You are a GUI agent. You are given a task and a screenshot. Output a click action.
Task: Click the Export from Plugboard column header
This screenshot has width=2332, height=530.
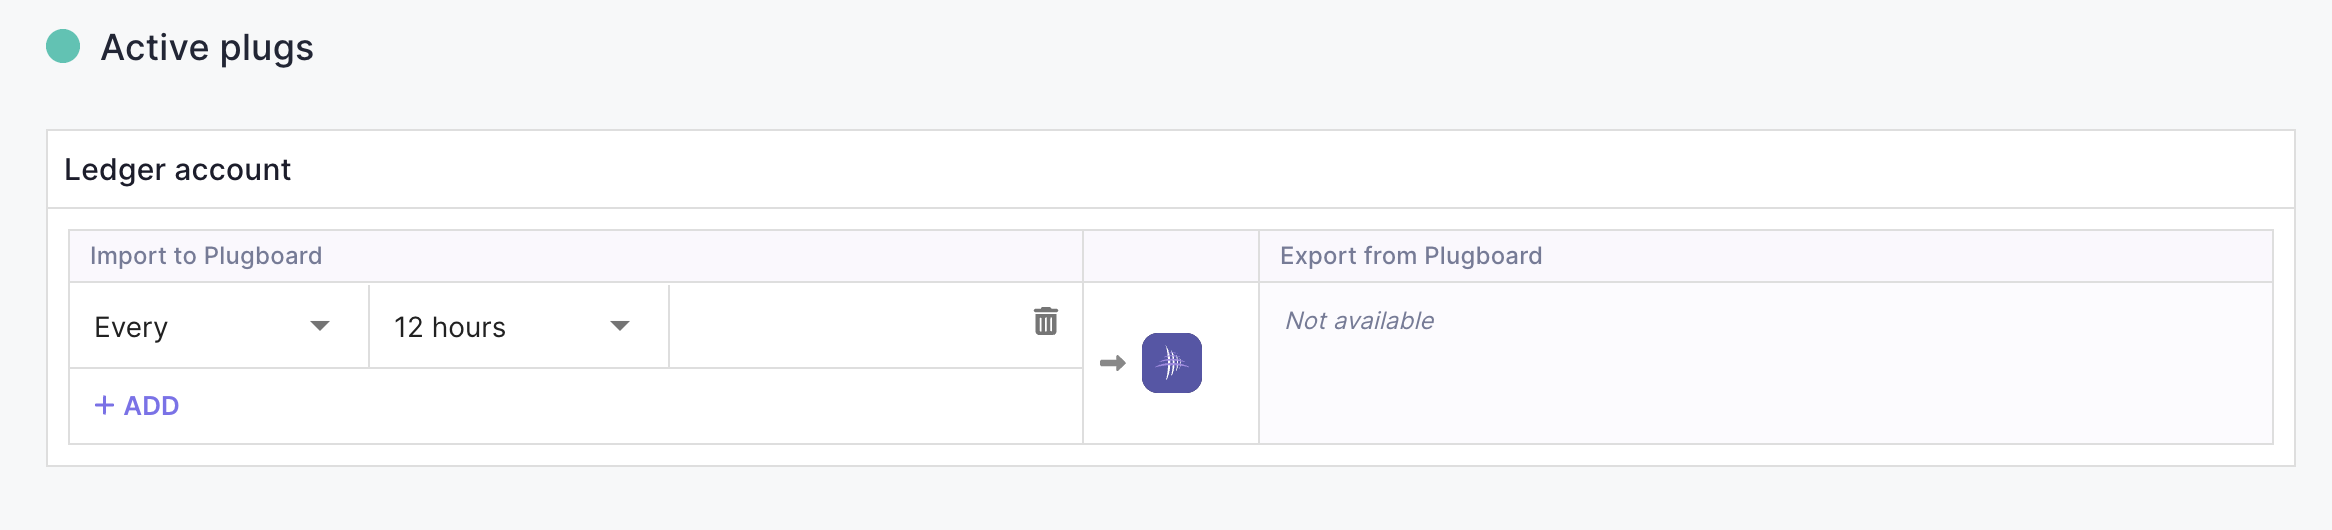point(1410,256)
